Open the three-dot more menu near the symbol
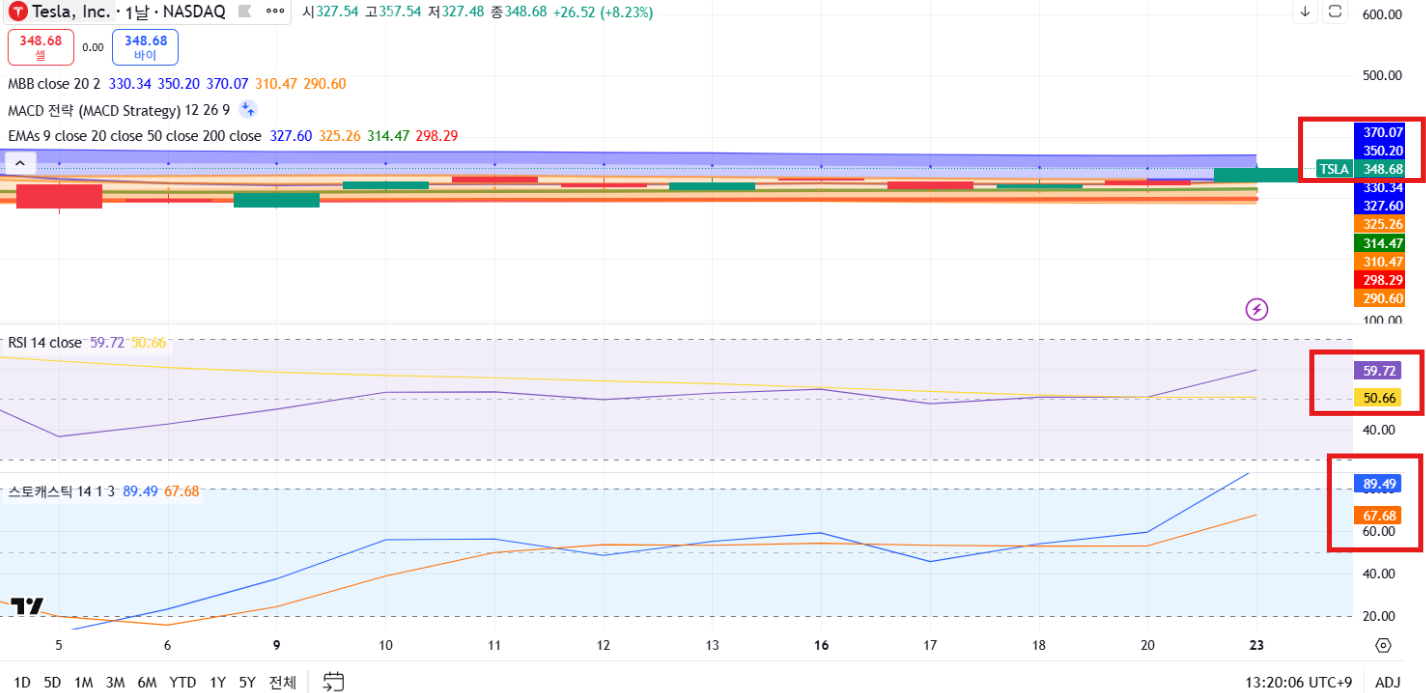Image resolution: width=1426 pixels, height=693 pixels. [x=275, y=12]
